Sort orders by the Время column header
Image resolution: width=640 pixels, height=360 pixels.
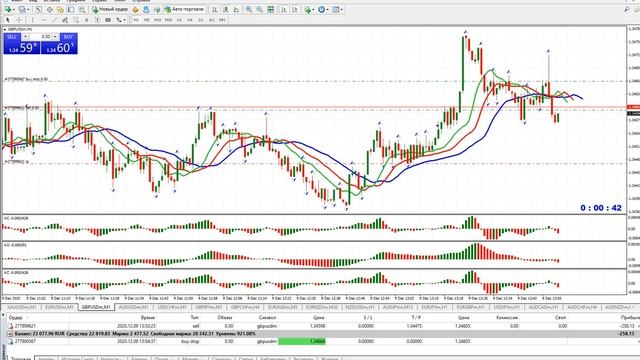point(148,317)
